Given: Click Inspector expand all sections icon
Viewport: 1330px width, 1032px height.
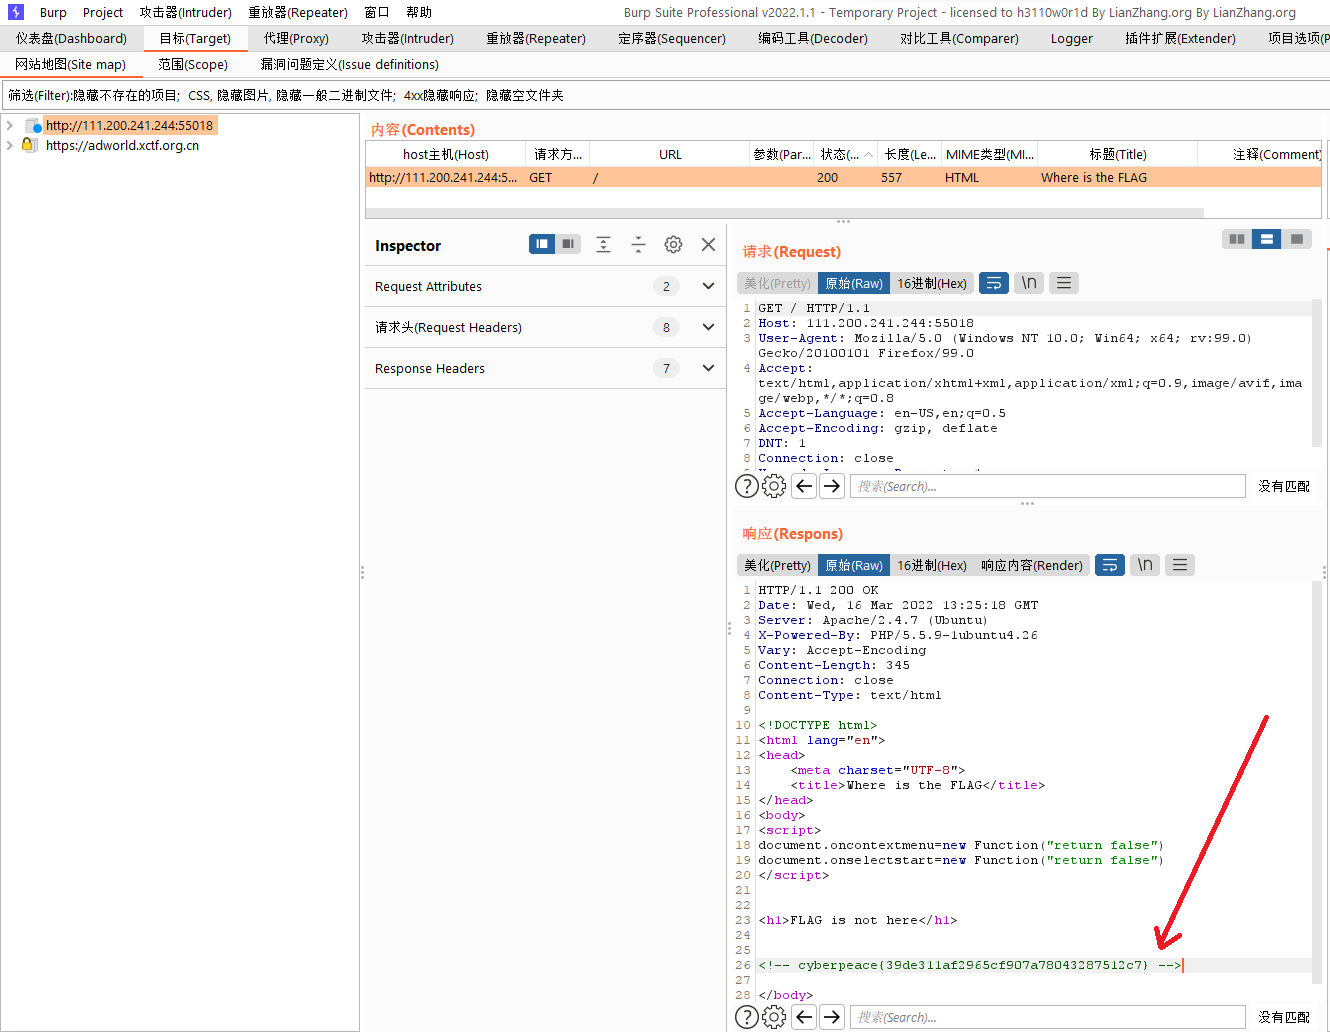Looking at the screenshot, I should pyautogui.click(x=603, y=244).
